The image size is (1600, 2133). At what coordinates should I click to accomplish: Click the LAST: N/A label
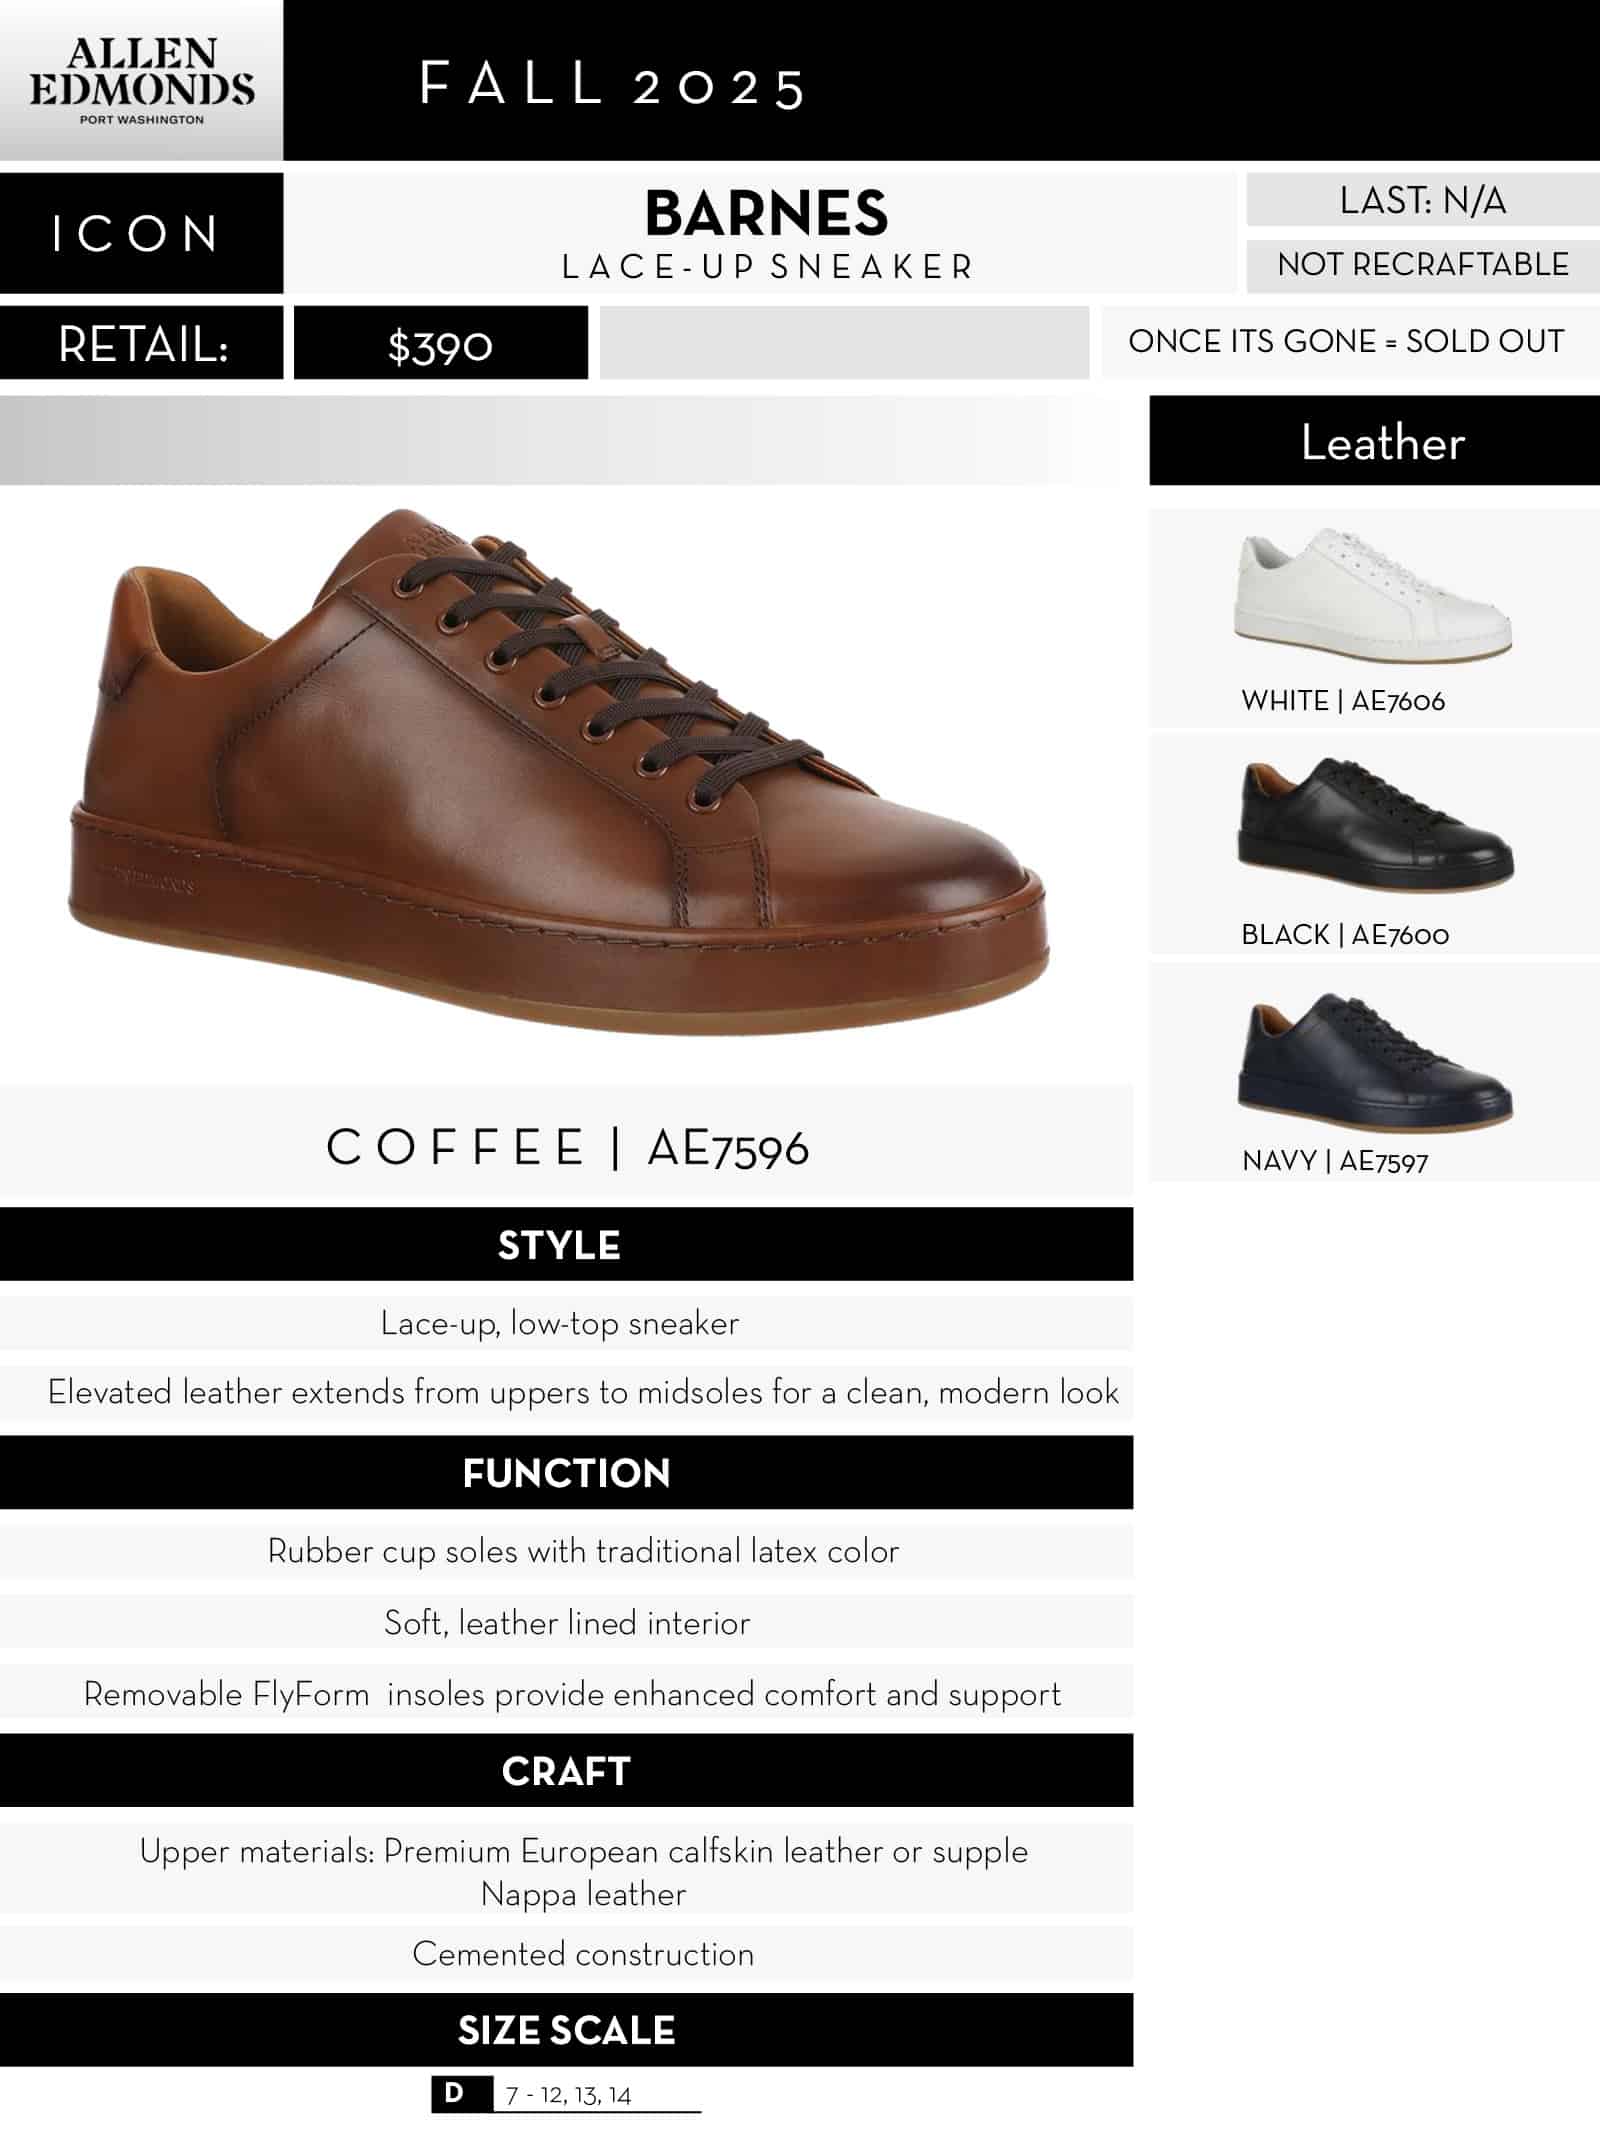pyautogui.click(x=1422, y=200)
